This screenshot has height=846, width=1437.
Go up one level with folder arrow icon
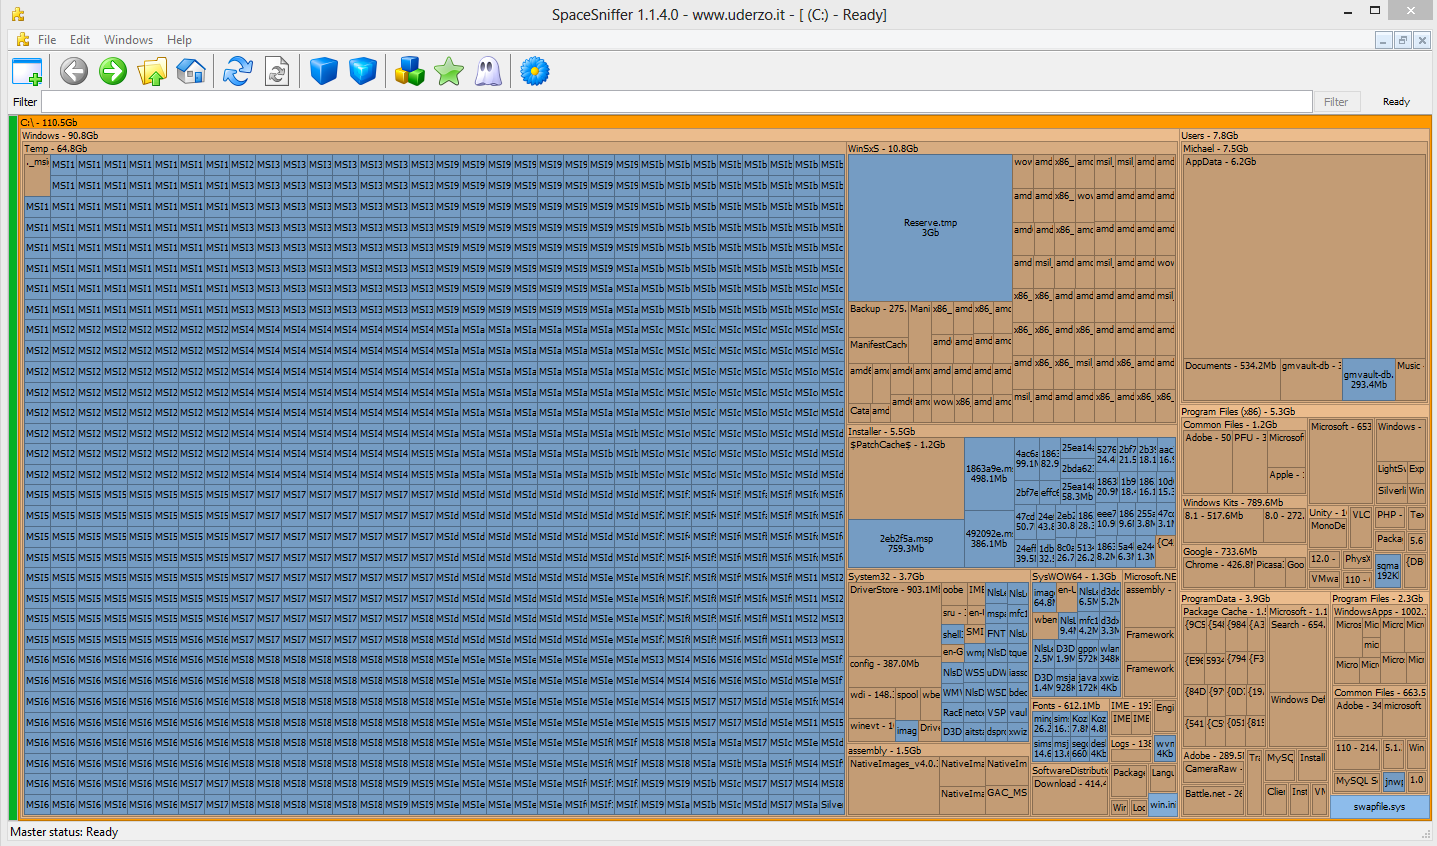tap(152, 71)
